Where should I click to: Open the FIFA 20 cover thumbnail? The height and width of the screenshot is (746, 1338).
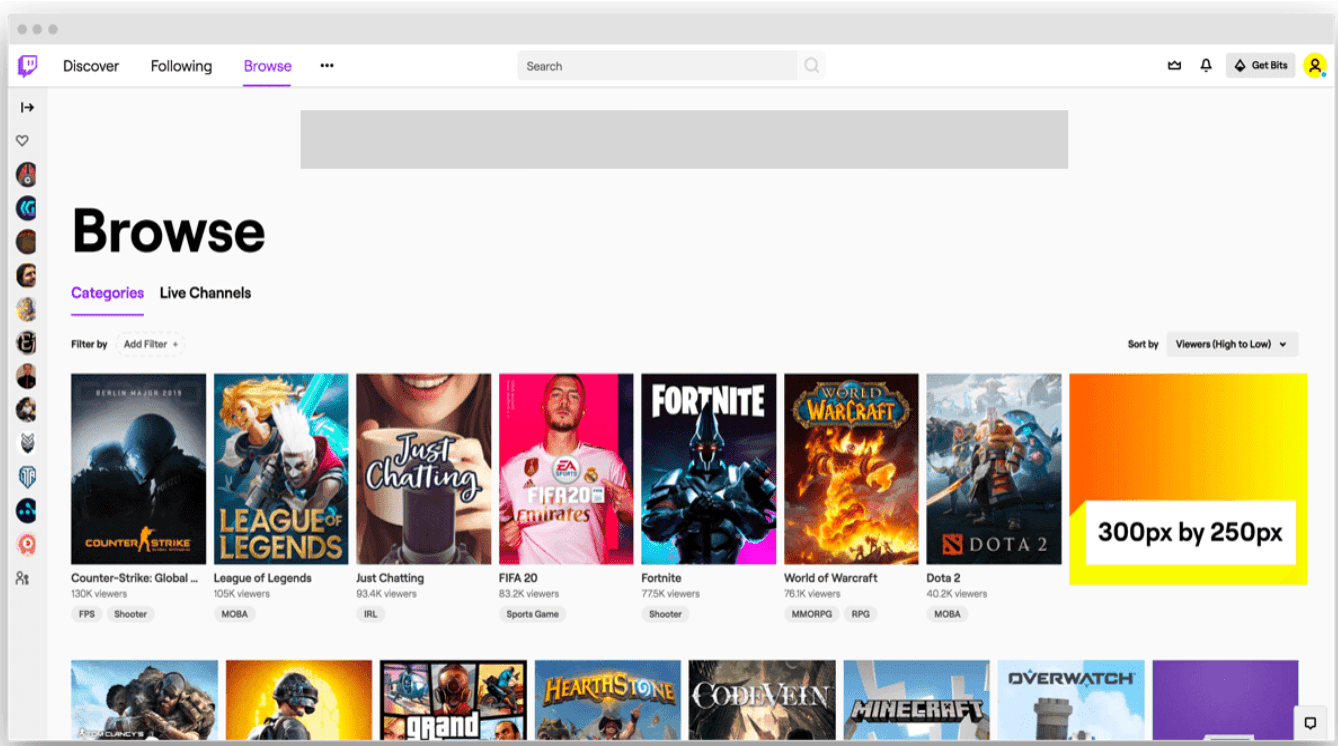coord(566,469)
